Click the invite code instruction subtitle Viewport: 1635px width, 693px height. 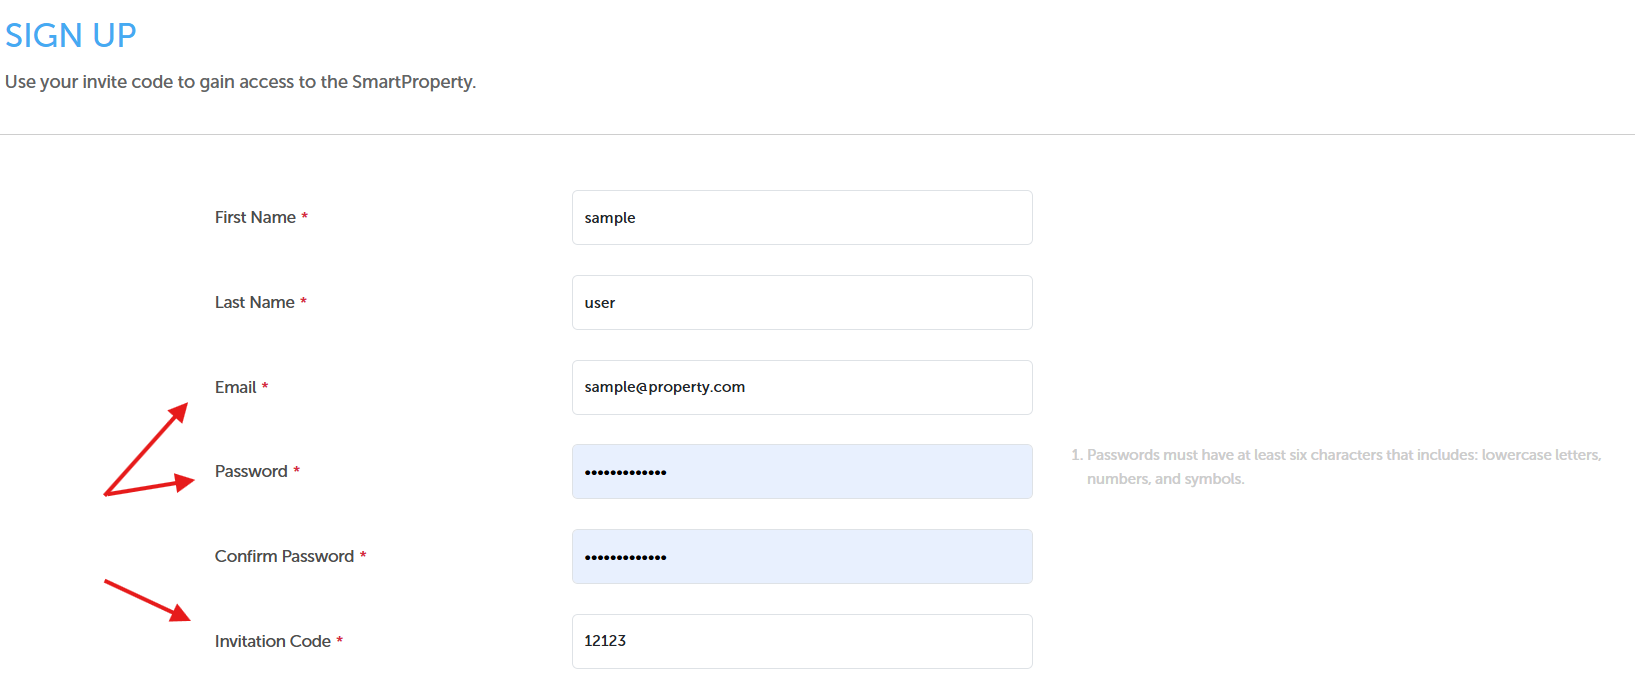(x=240, y=82)
